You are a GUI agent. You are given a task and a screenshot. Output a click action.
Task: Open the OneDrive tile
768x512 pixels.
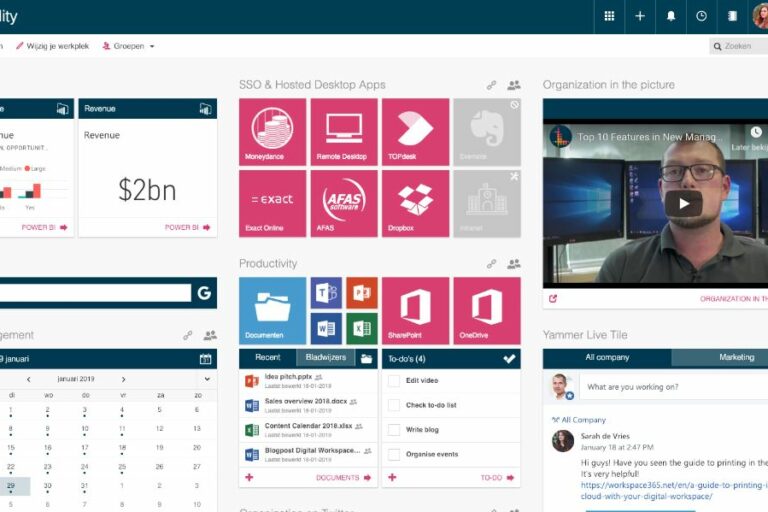(x=487, y=310)
